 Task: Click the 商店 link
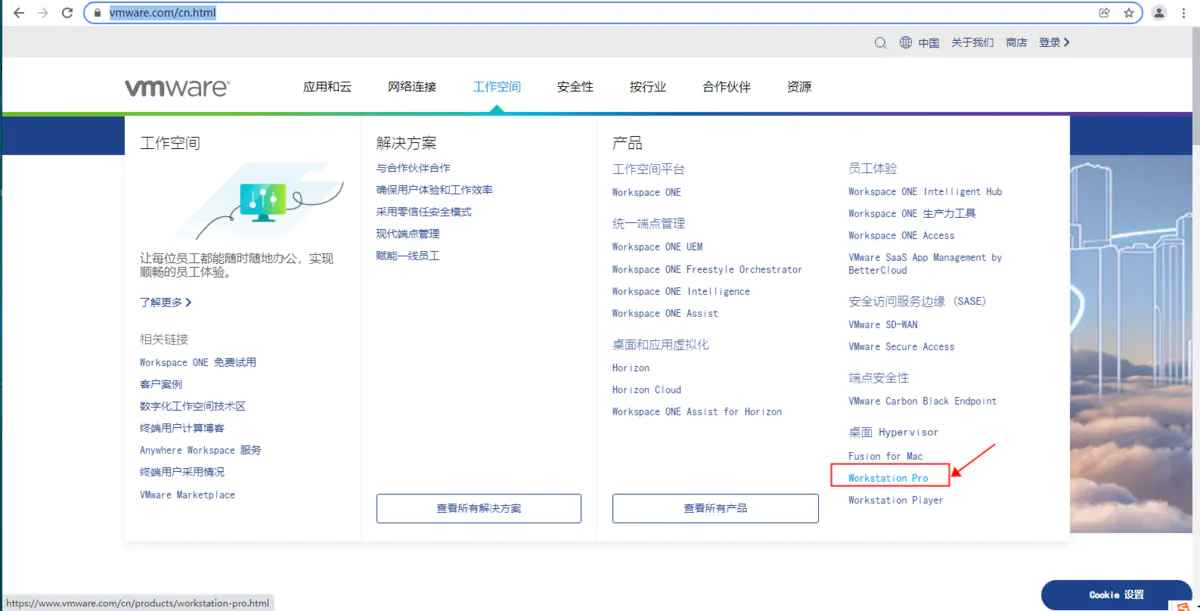[x=1016, y=42]
